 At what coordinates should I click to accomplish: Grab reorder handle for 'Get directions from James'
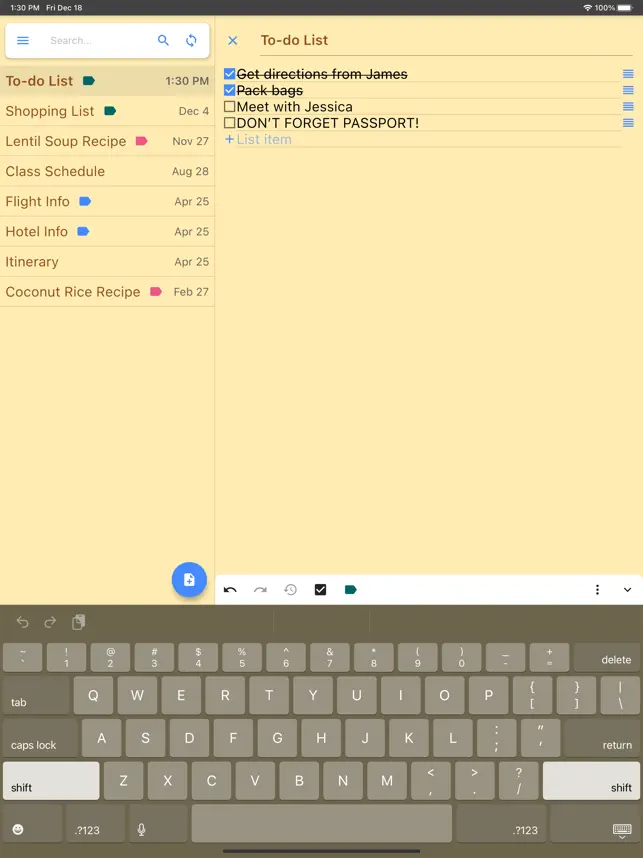[628, 74]
